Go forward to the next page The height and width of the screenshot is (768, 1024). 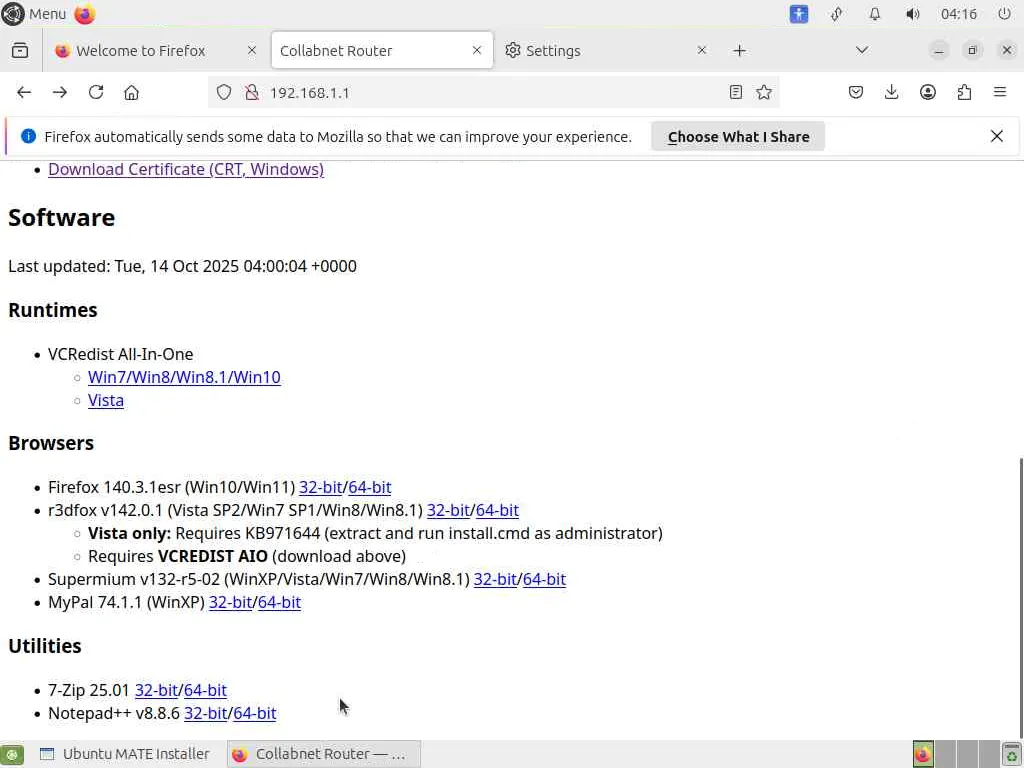tap(59, 92)
